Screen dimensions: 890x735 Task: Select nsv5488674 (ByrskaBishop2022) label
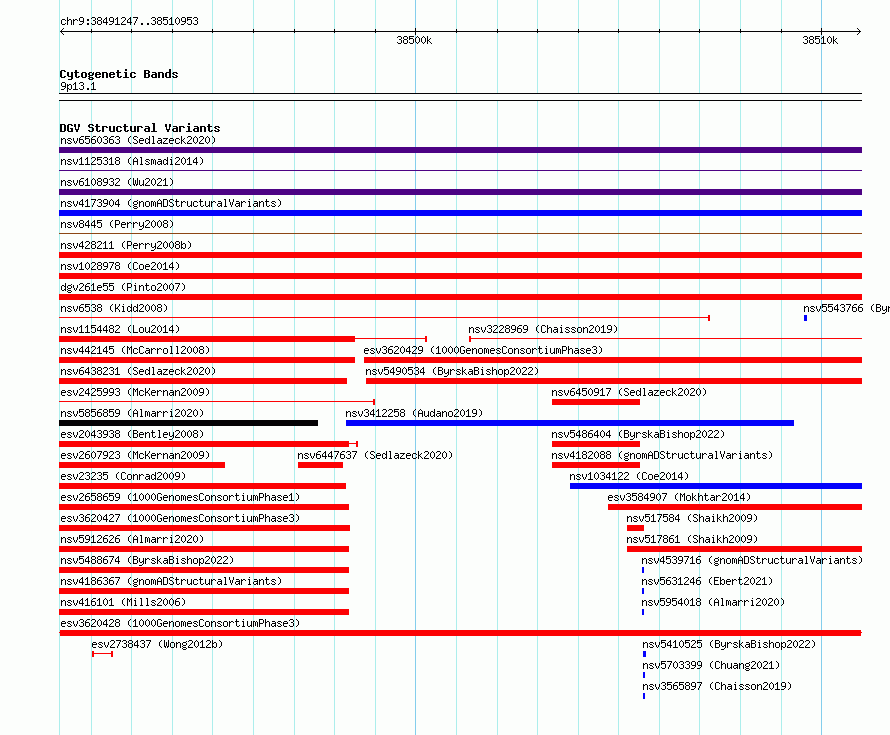147,560
